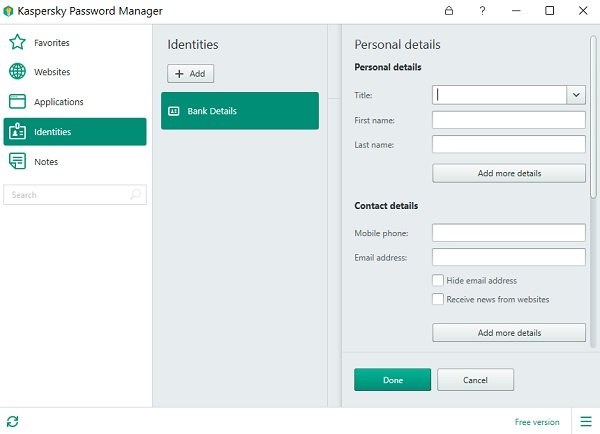The height and width of the screenshot is (434, 600).
Task: Click the sync icon at bottom left
Action: point(12,421)
